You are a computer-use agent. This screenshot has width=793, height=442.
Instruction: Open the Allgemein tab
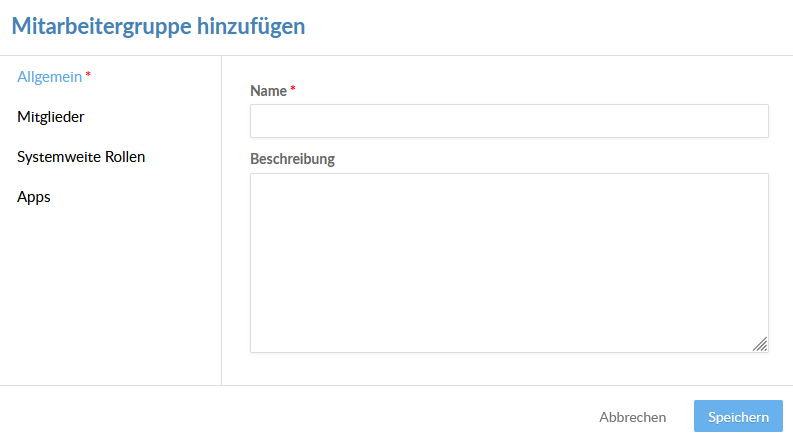[x=50, y=77]
